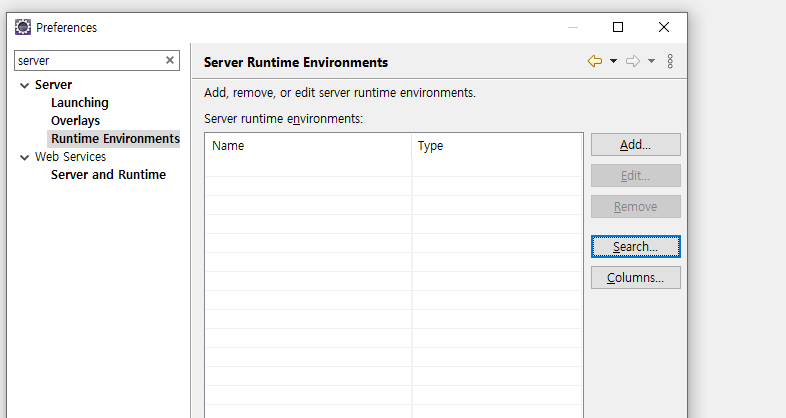Image resolution: width=786 pixels, height=418 pixels.
Task: Select the Server tree item
Action: pyautogui.click(x=53, y=85)
